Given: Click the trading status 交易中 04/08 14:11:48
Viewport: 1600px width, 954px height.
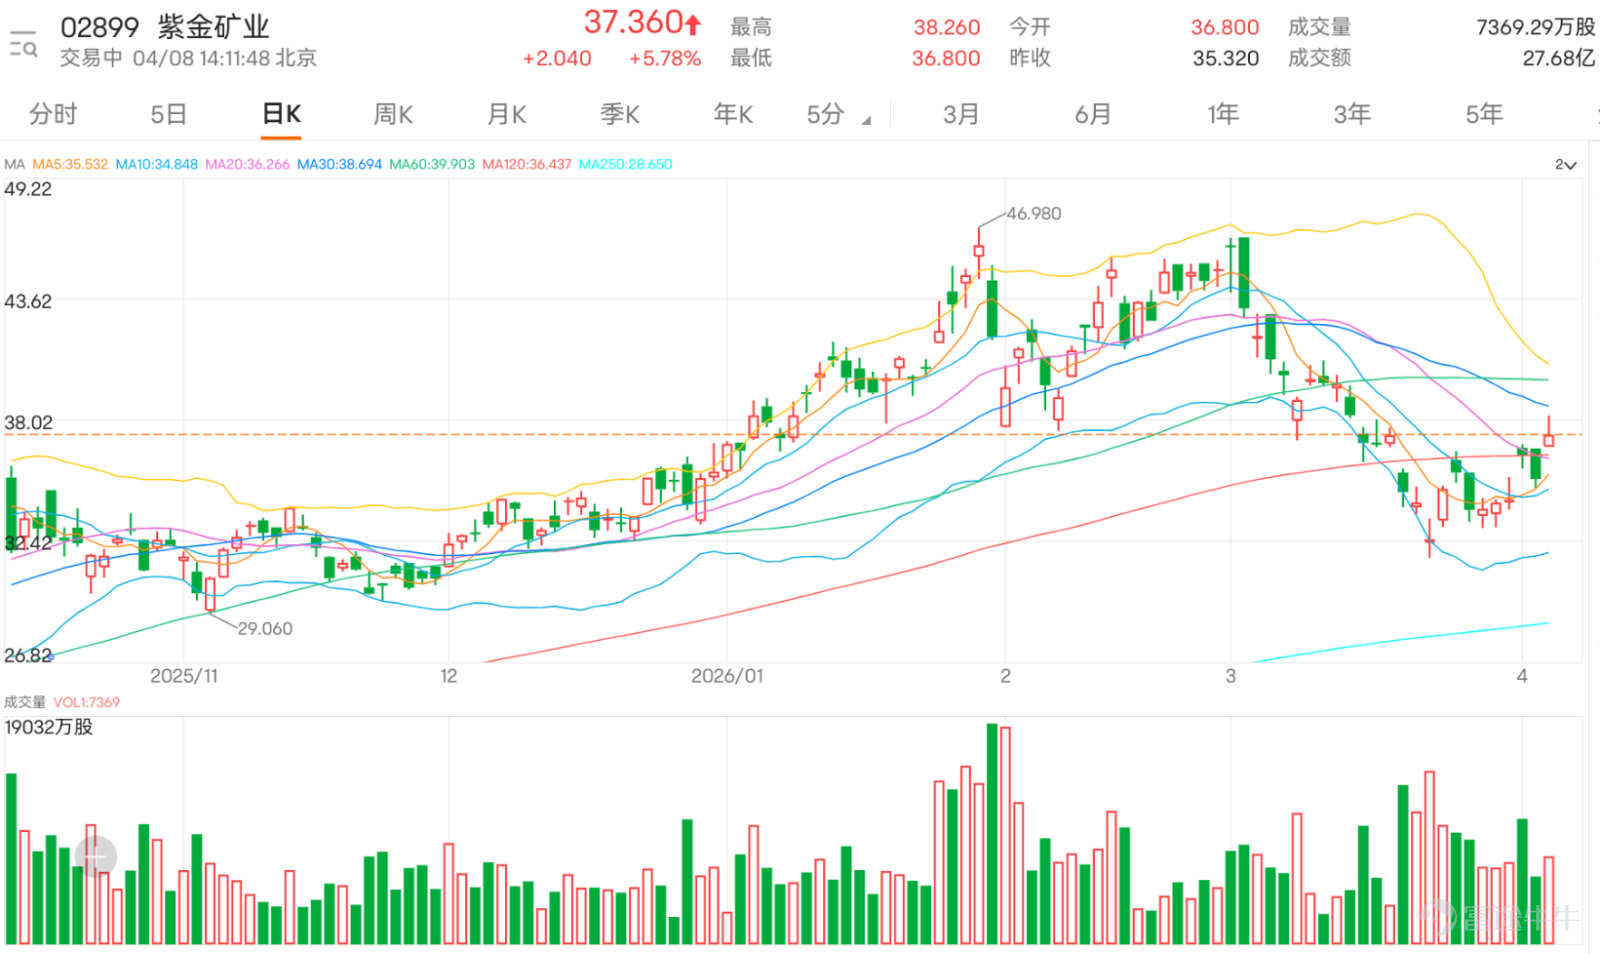Looking at the screenshot, I should click(x=165, y=58).
